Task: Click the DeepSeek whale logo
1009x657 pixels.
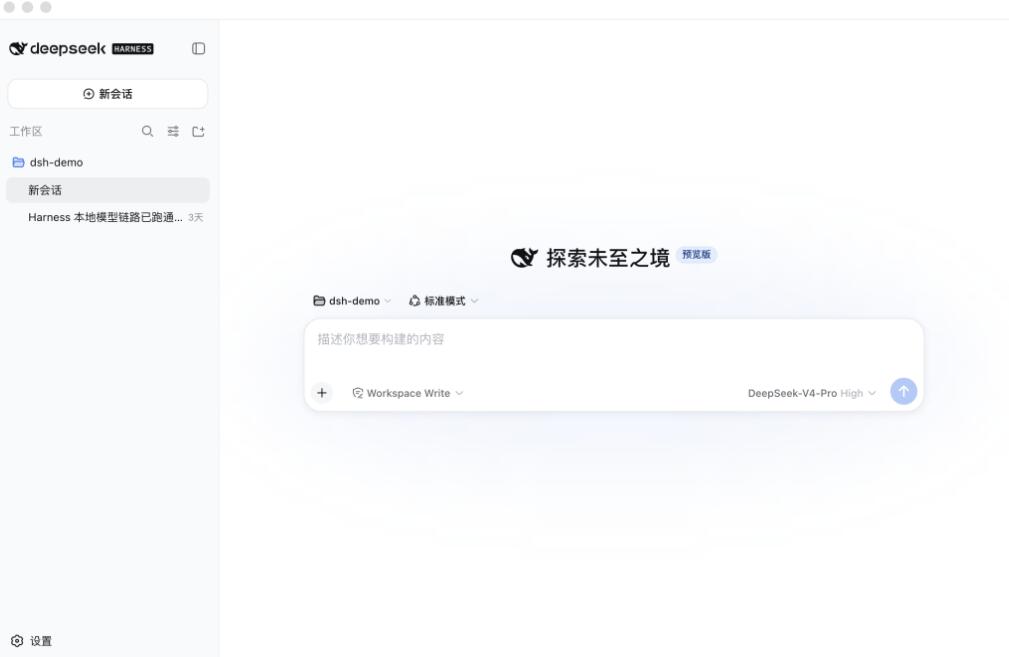Action: coord(18,48)
